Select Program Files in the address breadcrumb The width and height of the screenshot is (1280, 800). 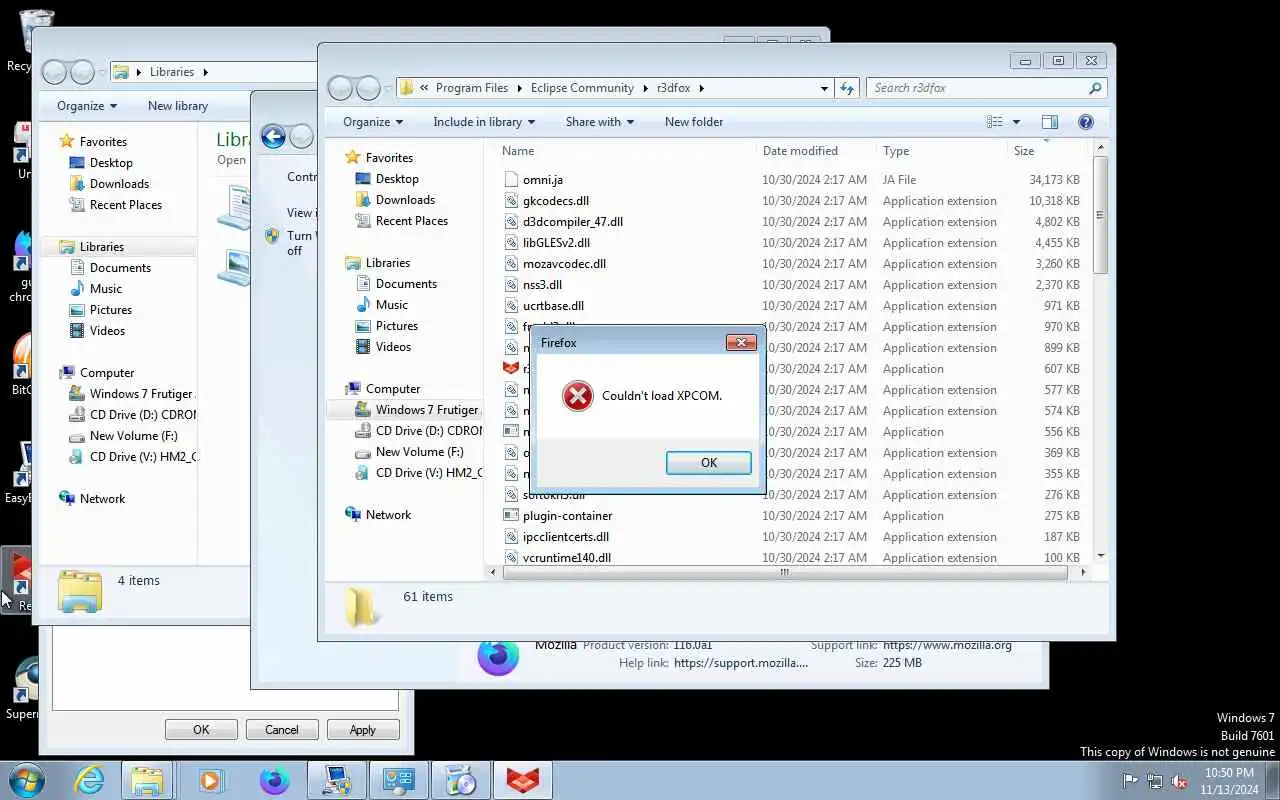tap(472, 88)
